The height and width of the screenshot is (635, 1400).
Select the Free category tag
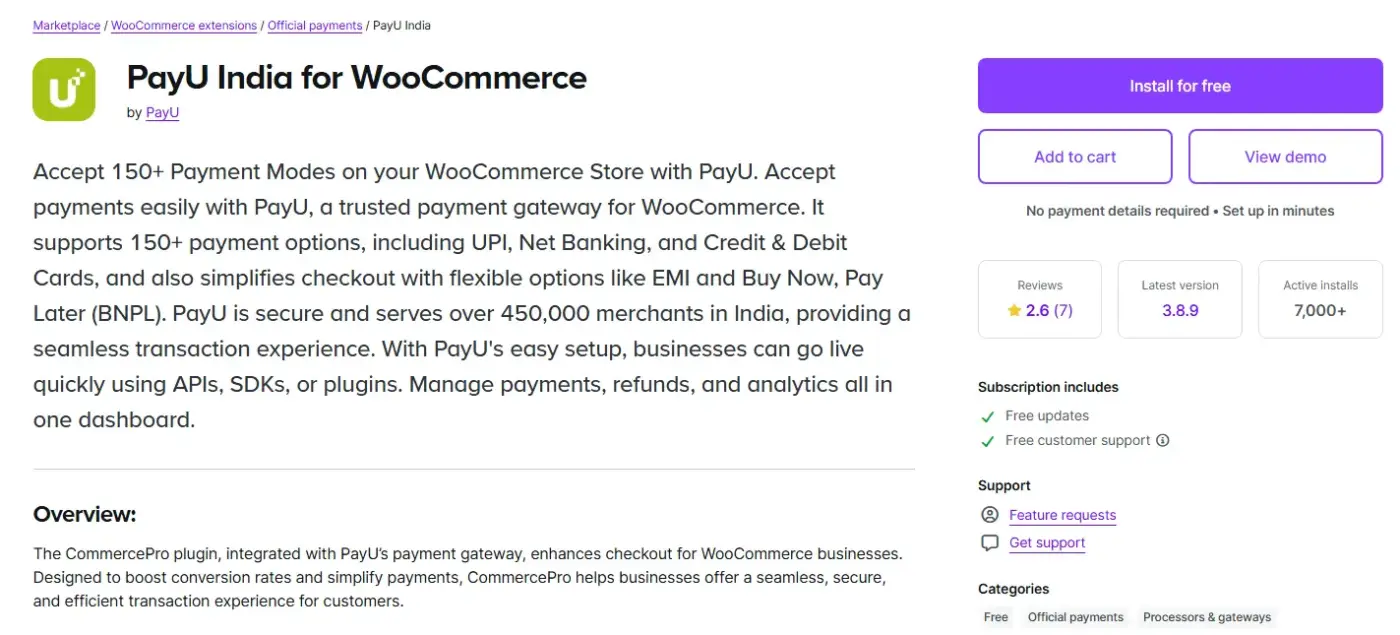point(996,617)
